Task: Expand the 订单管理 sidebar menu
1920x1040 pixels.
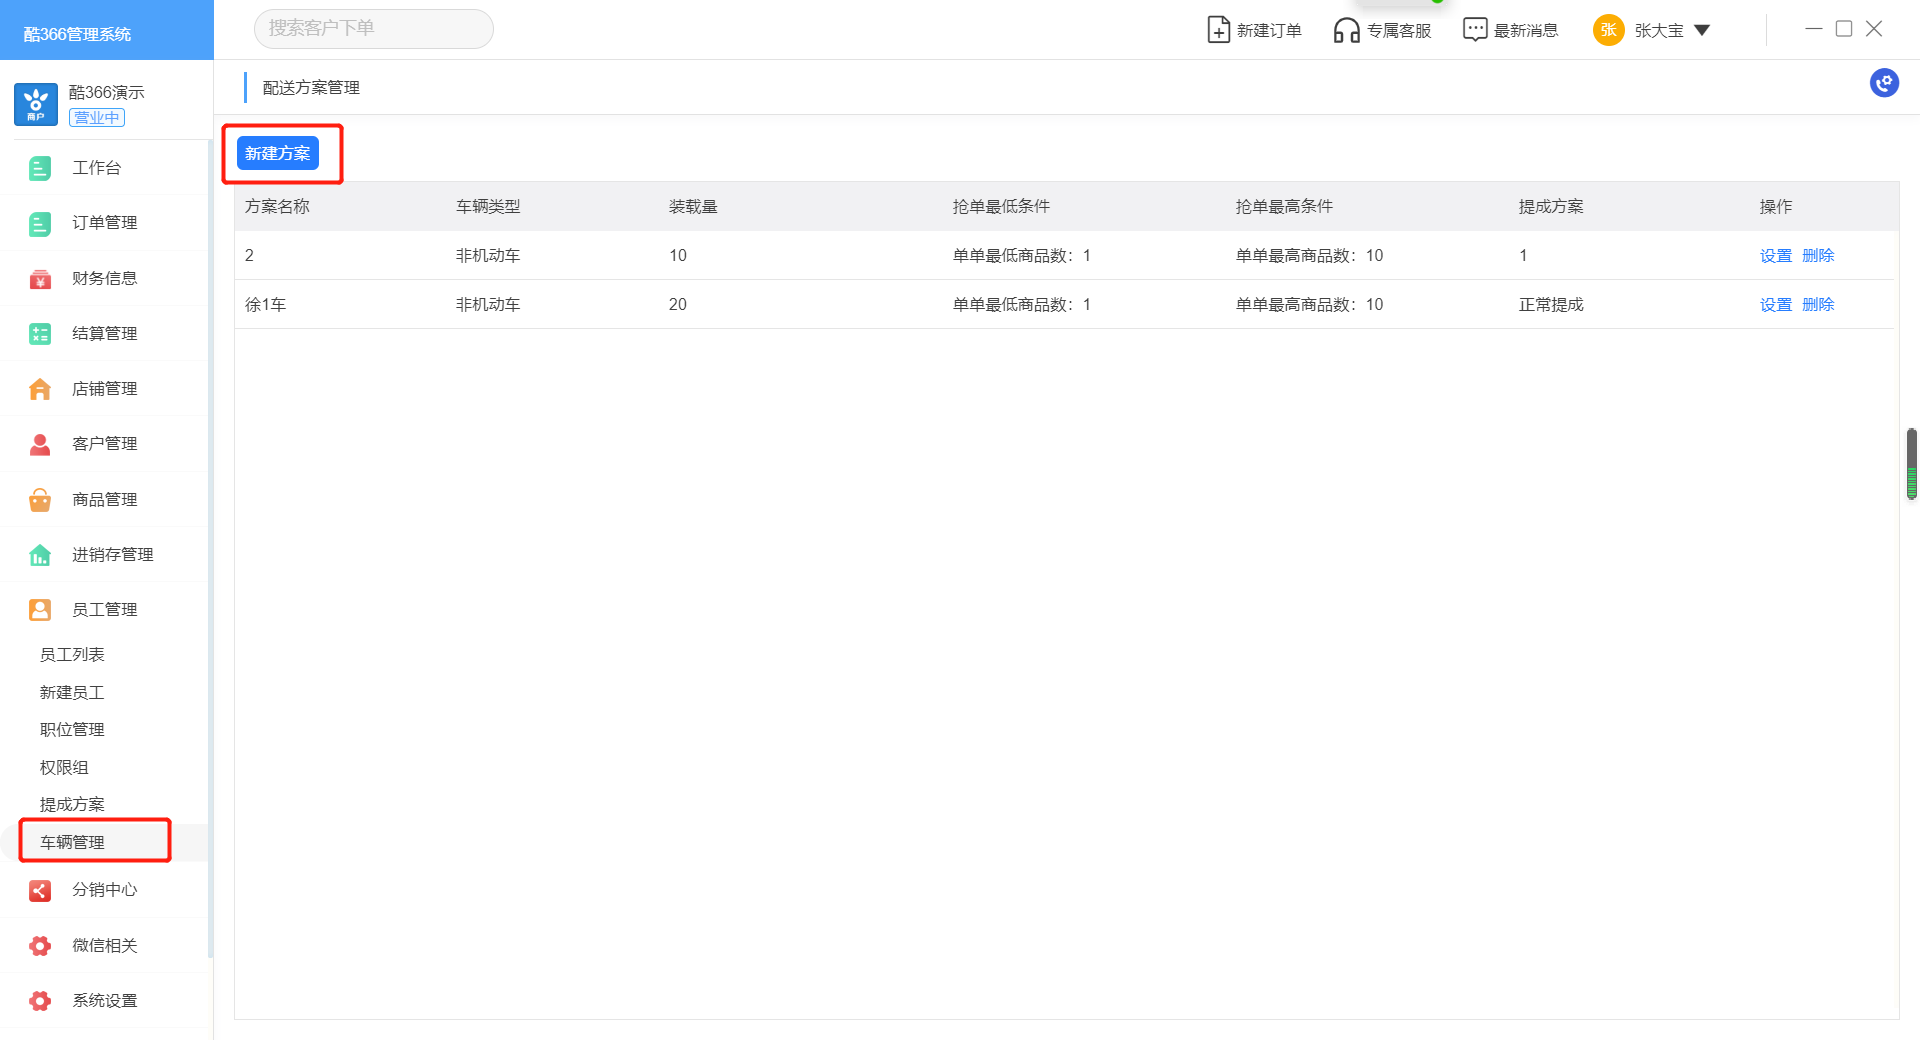Action: coord(104,223)
